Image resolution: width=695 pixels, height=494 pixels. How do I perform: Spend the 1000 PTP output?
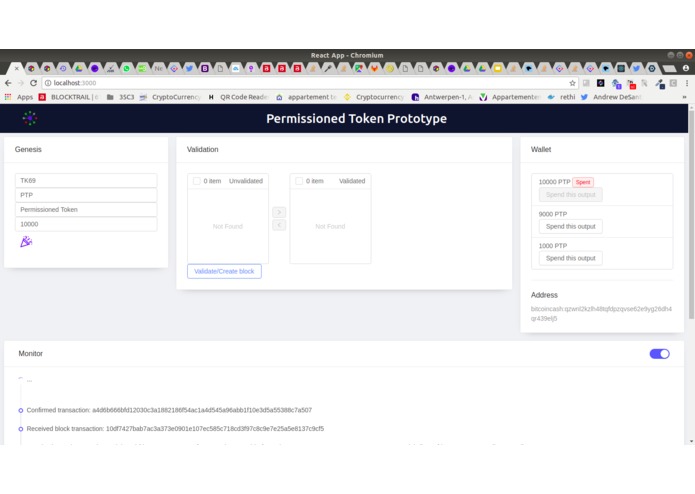[x=570, y=258]
